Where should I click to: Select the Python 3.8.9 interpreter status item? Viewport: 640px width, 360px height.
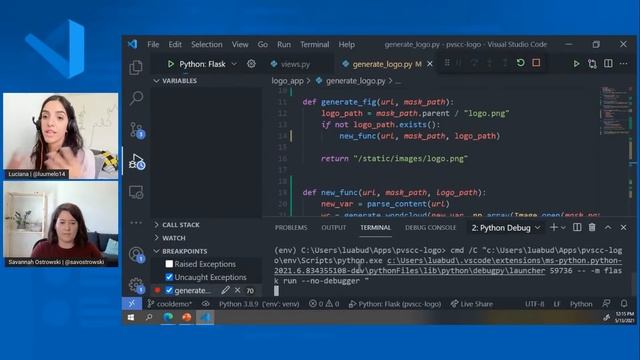point(259,304)
